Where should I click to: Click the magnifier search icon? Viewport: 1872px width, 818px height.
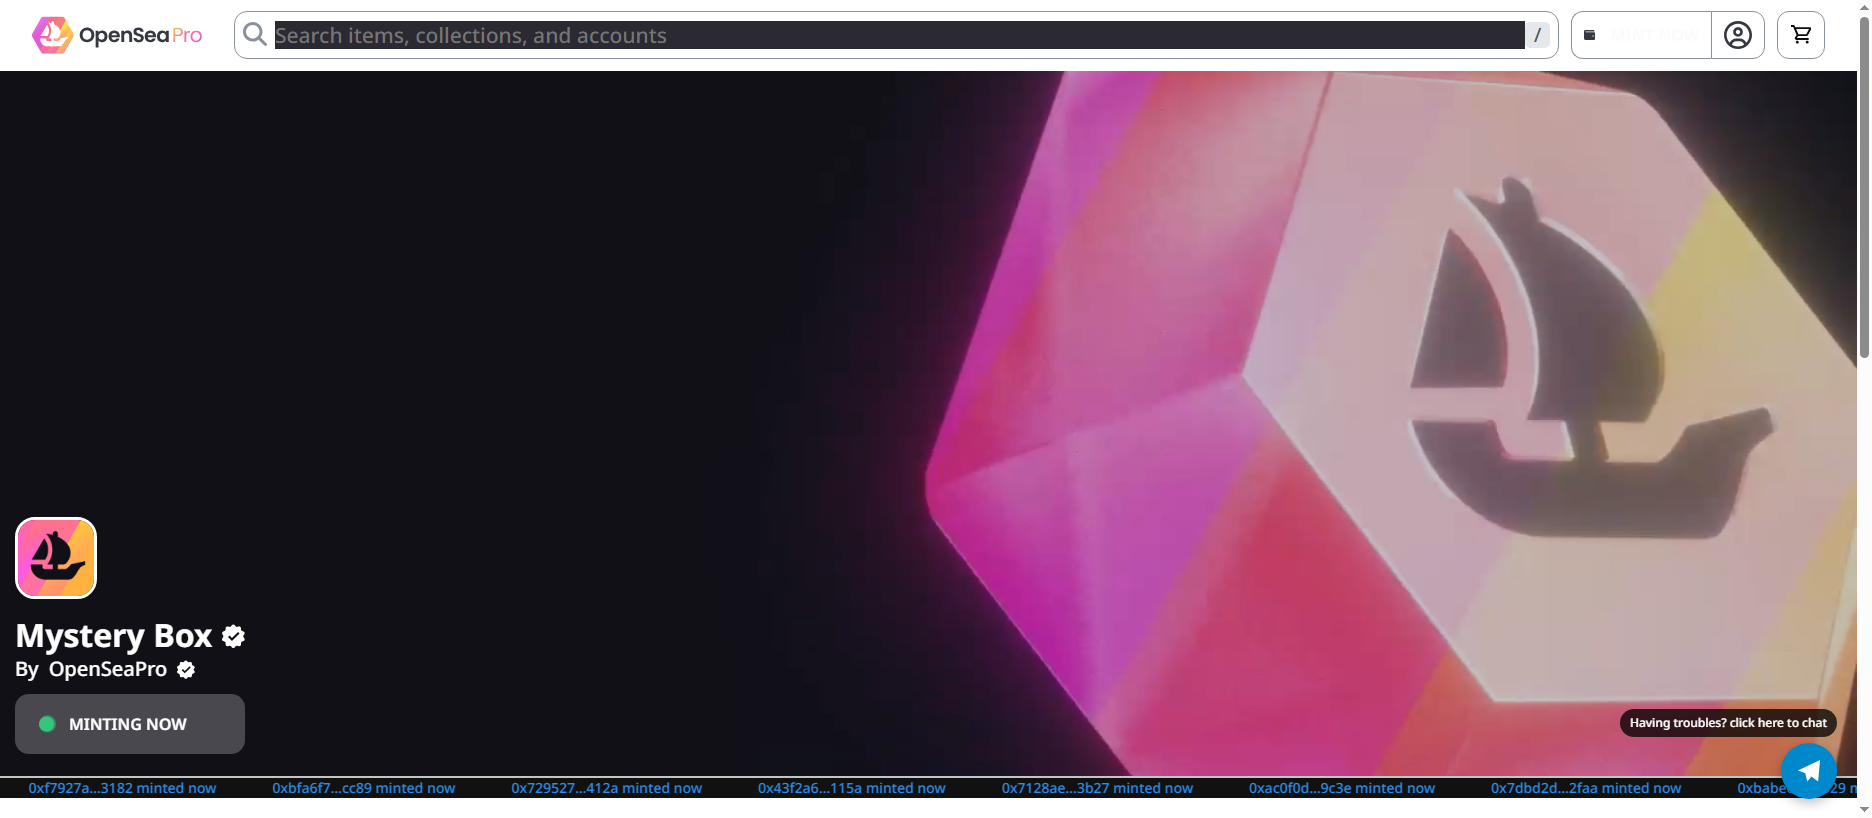click(x=255, y=35)
